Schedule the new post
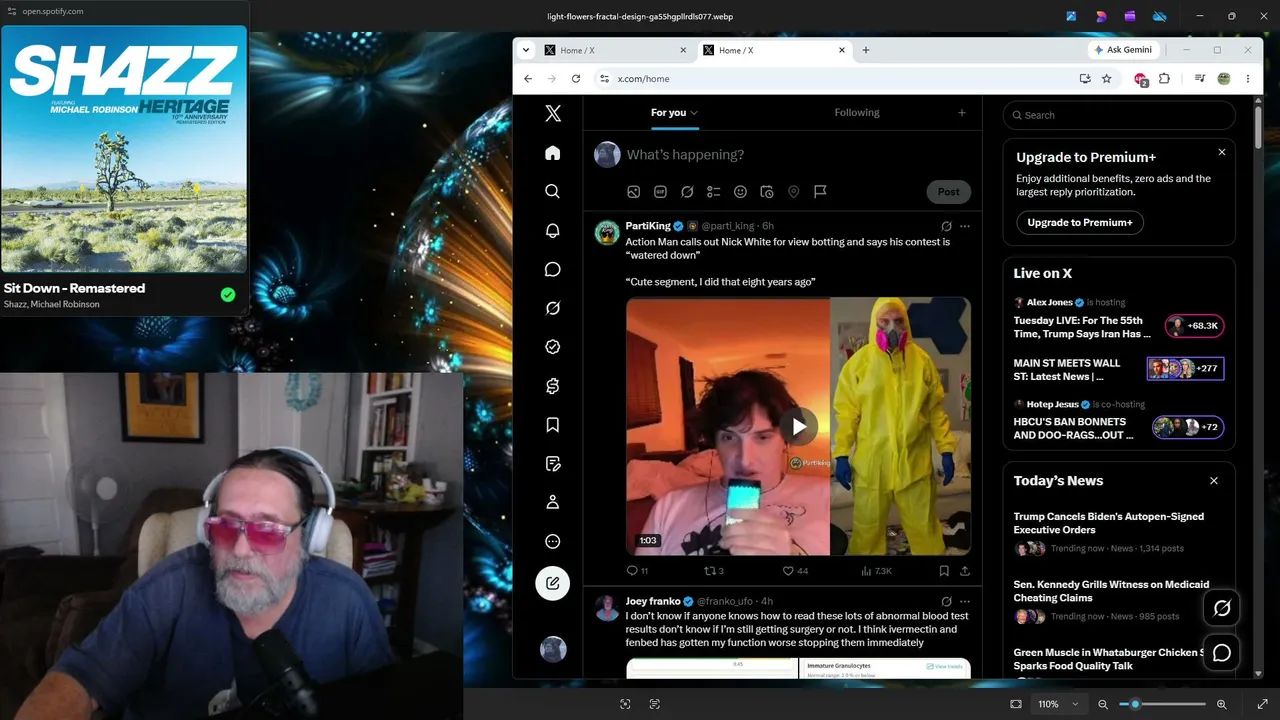Screen dimensions: 1280x720 click(767, 192)
